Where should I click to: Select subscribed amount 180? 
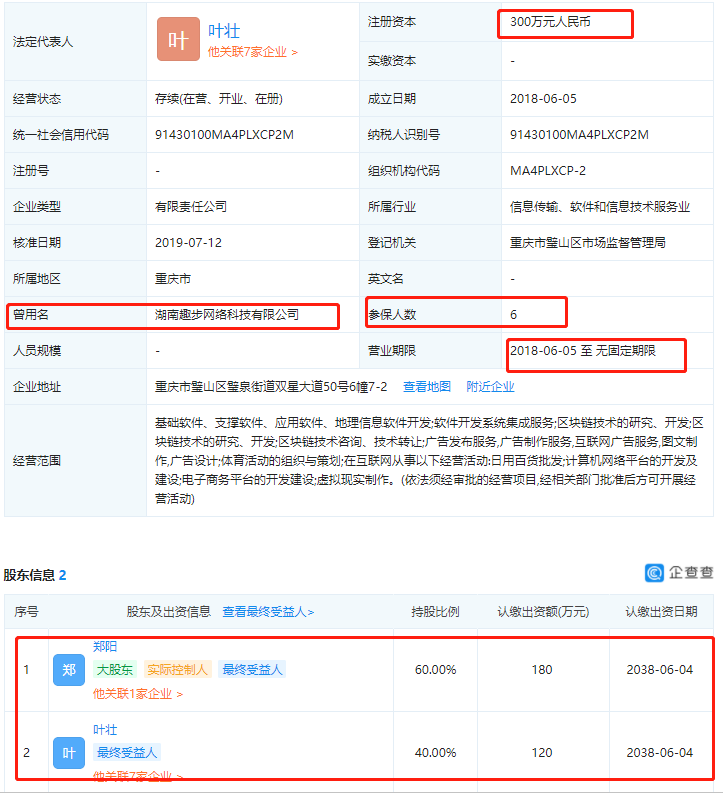(542, 670)
